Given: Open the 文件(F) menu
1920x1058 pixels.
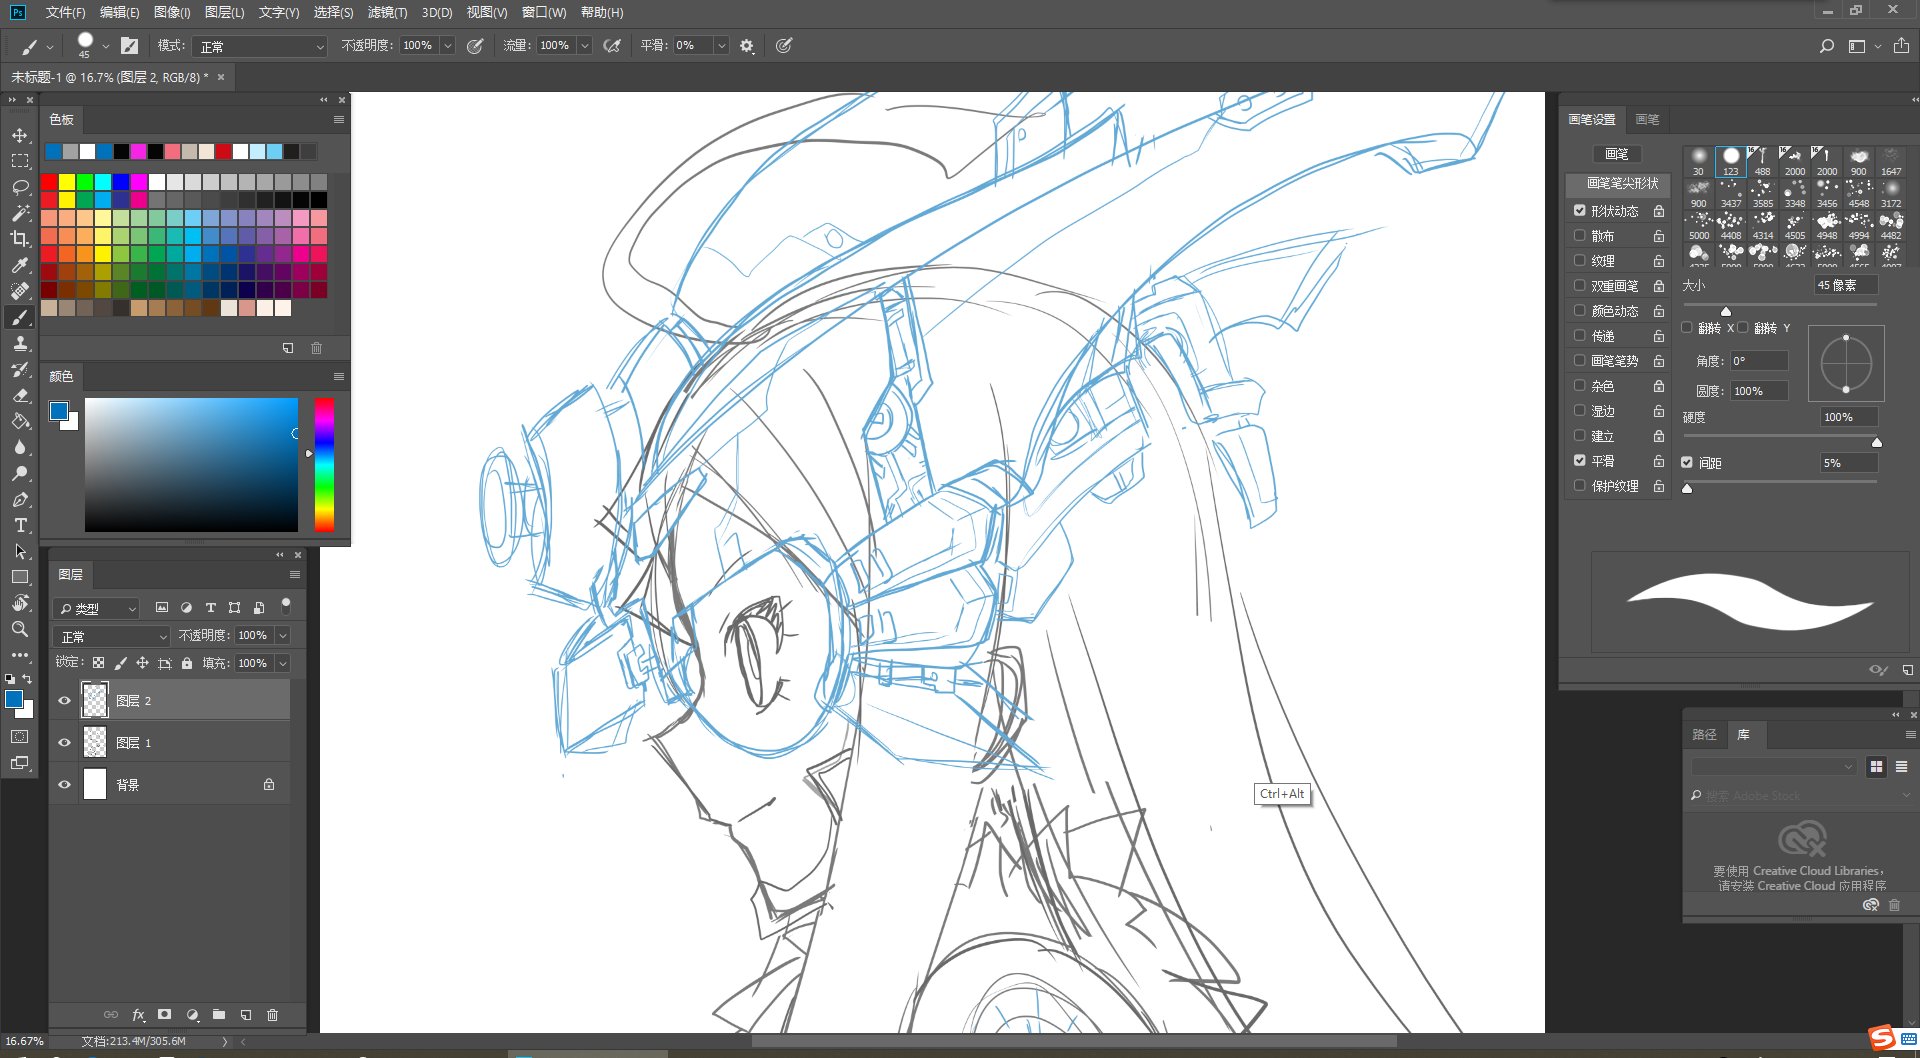Looking at the screenshot, I should click(65, 12).
